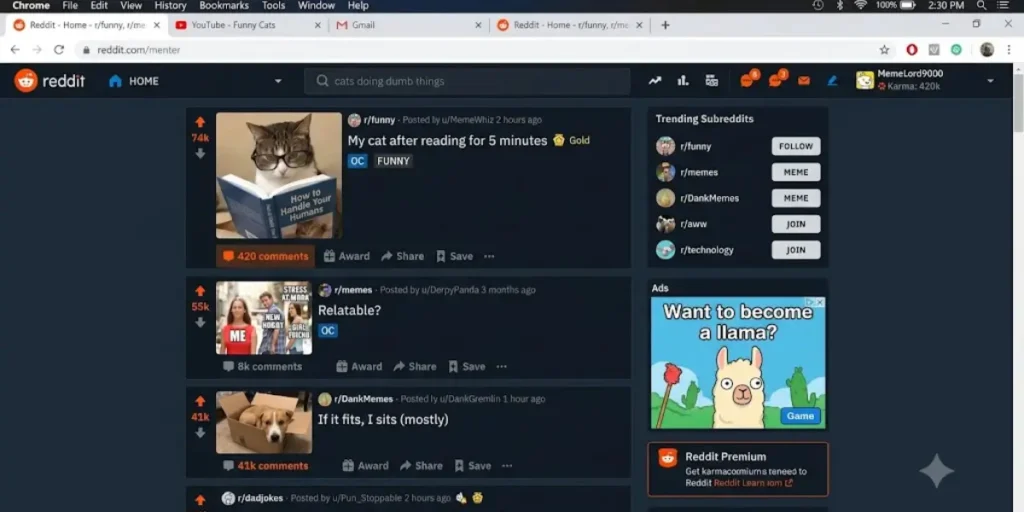Upvote the If it fits post
This screenshot has height=512, width=1024.
(200, 401)
